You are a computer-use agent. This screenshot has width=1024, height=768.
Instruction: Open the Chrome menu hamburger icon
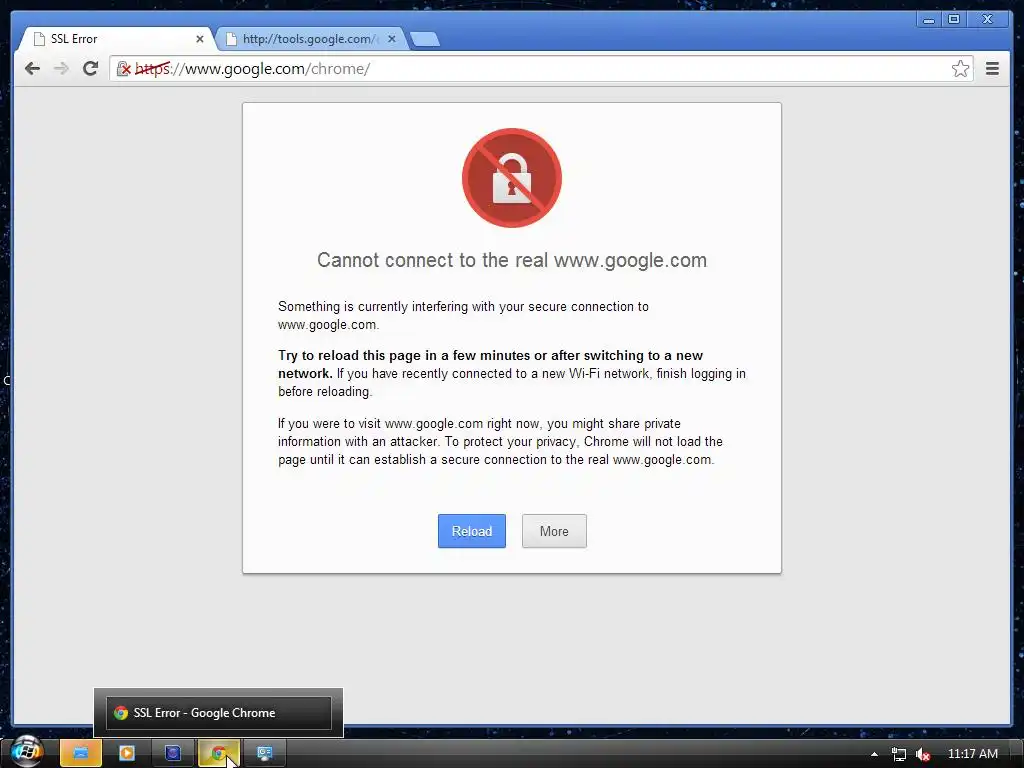tap(992, 69)
